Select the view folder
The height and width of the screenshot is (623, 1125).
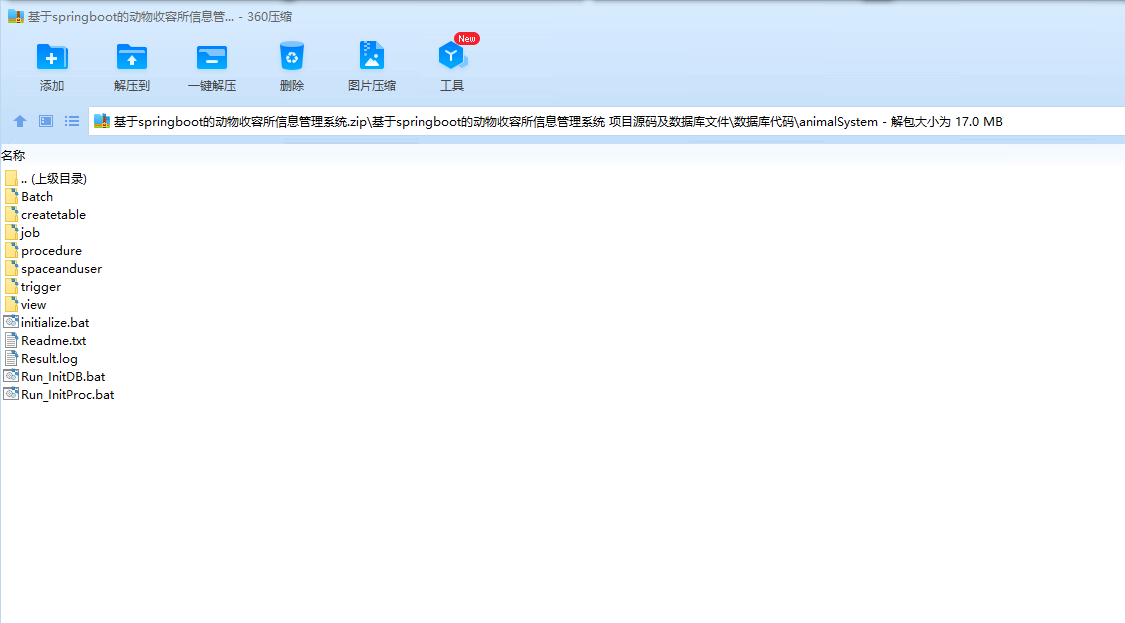(x=26, y=304)
